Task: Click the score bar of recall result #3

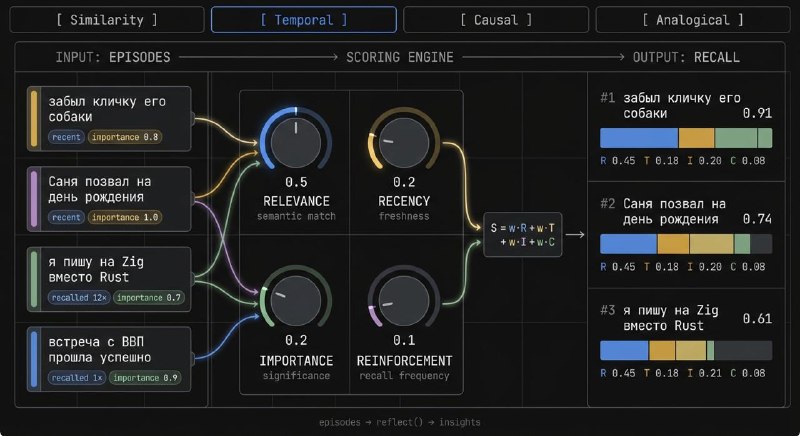Action: pyautogui.click(x=686, y=351)
